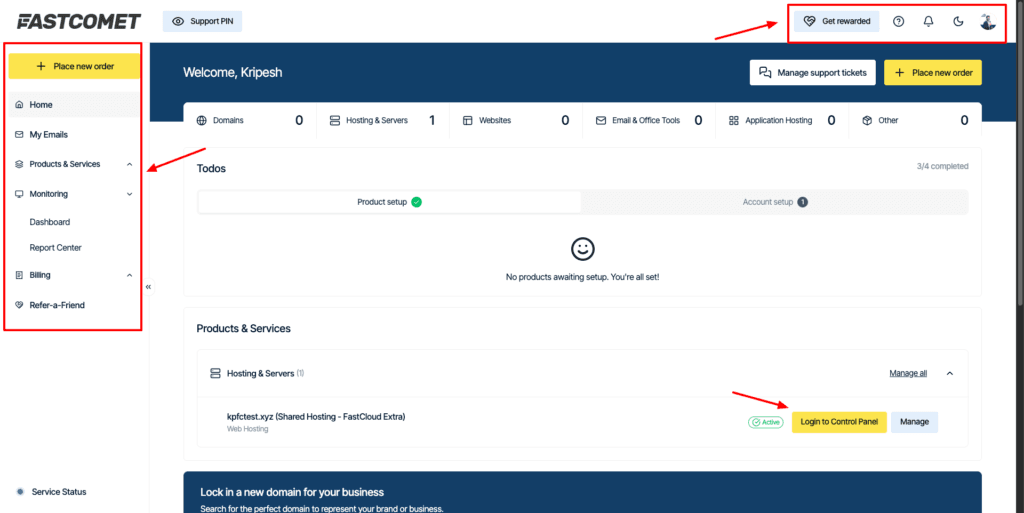Click the 3/4 completed text
The height and width of the screenshot is (513, 1024).
click(x=942, y=166)
